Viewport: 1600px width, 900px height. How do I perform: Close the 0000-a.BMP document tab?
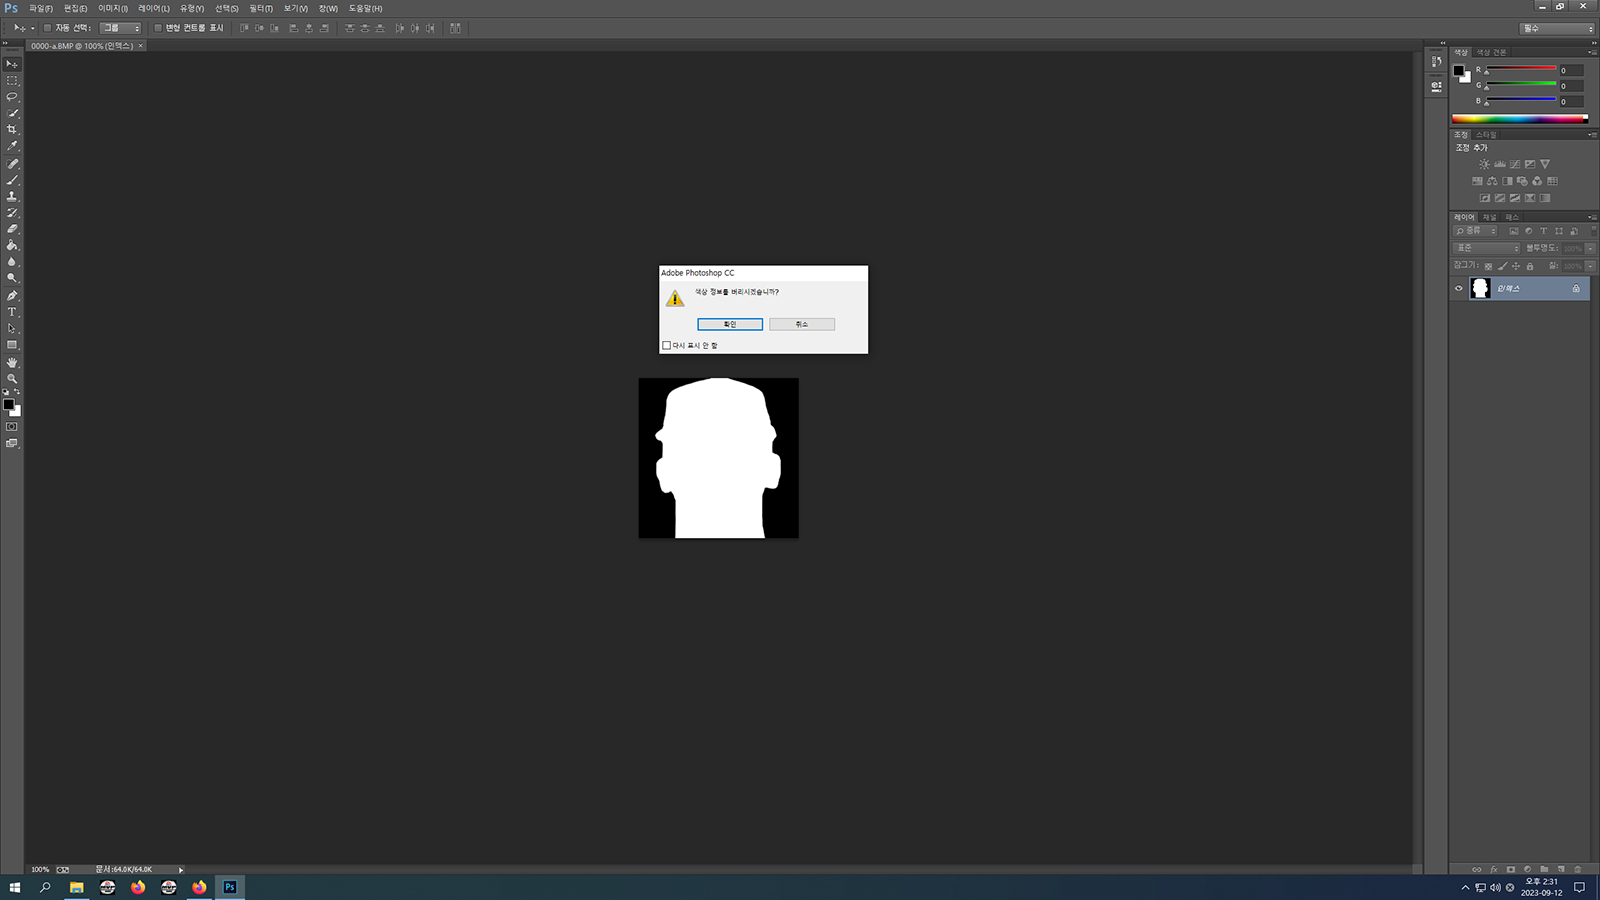pyautogui.click(x=141, y=46)
